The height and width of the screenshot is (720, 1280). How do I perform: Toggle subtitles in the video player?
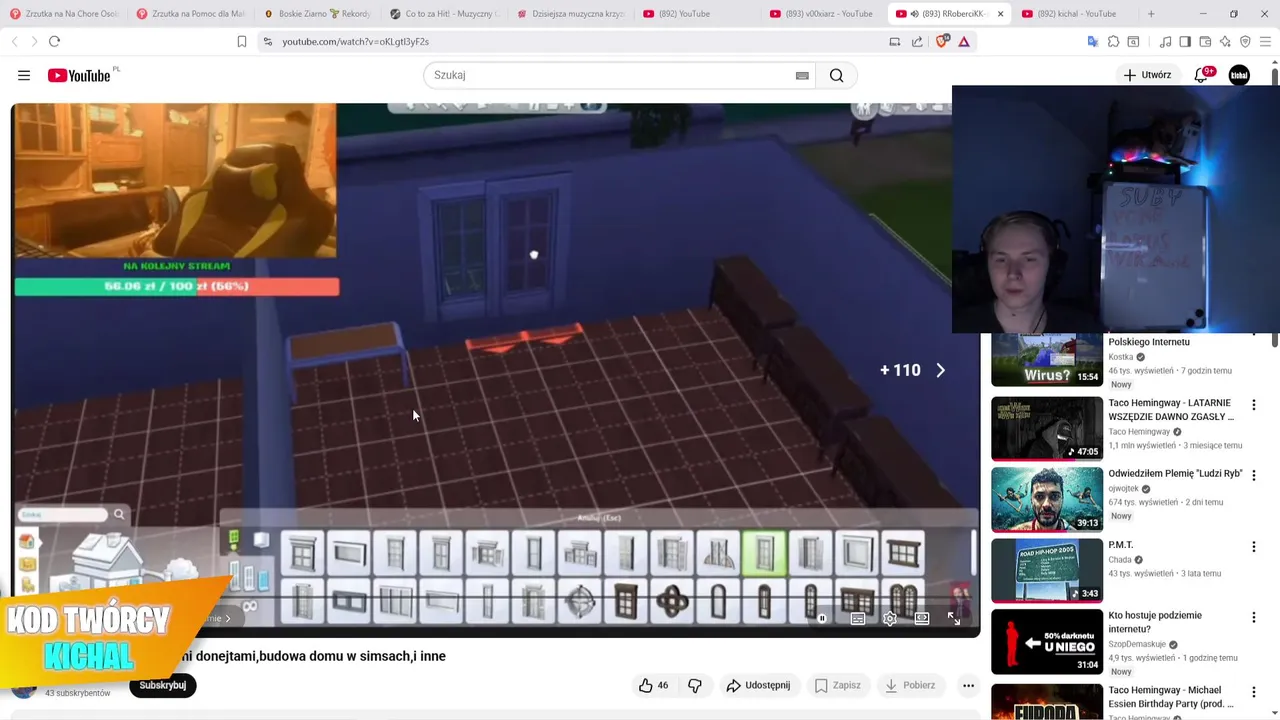tap(858, 619)
